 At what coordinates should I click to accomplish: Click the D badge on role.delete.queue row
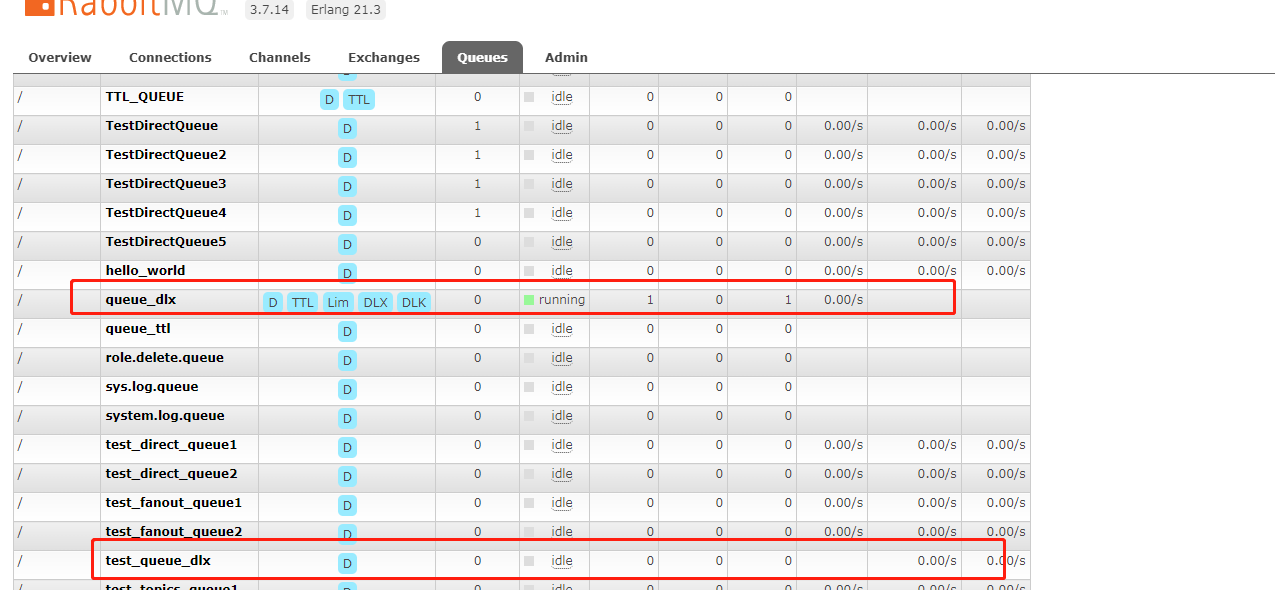[x=347, y=361]
